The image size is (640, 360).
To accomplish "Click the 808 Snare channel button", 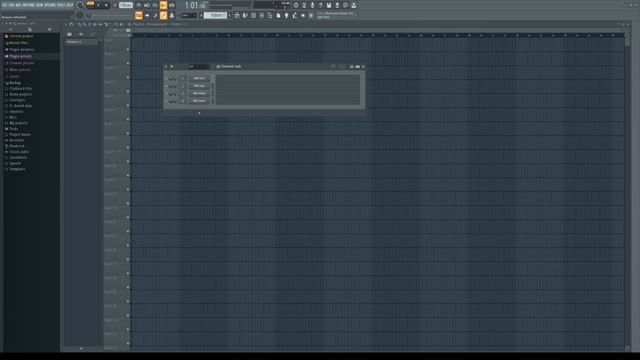I will click(199, 101).
